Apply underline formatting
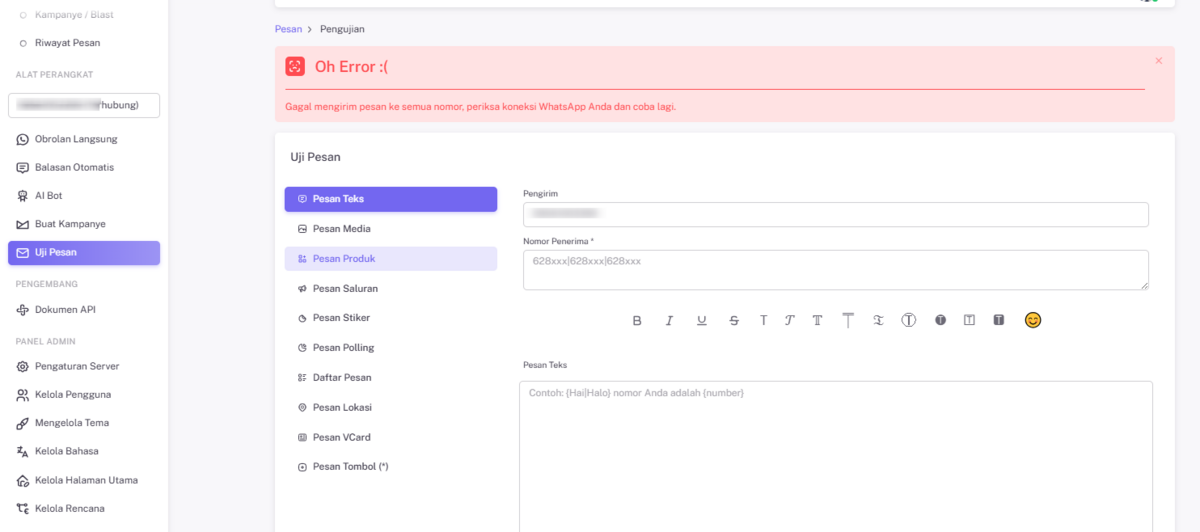 pos(701,320)
